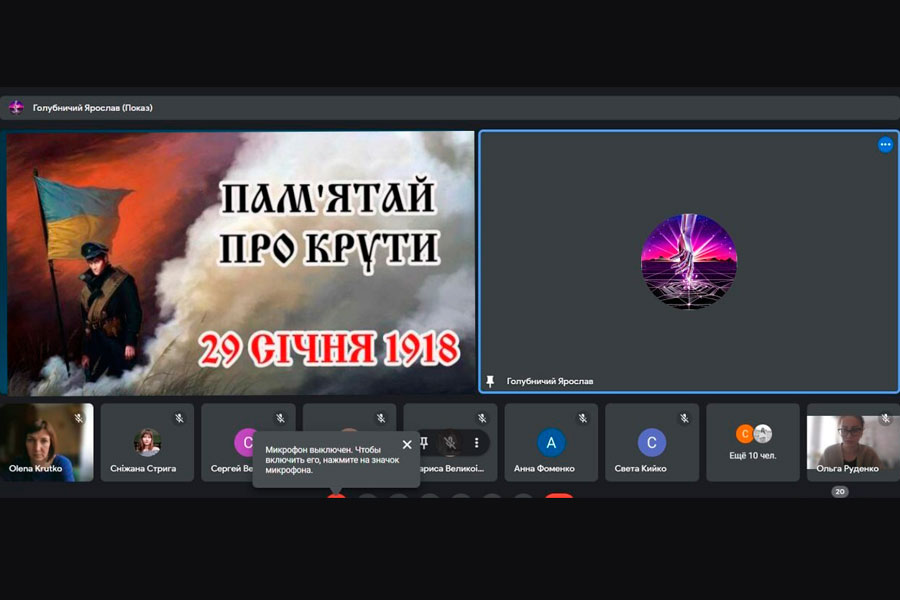The width and height of the screenshot is (900, 600).
Task: Click Анна Фоменко's blue letter A avatar
Action: pos(551,443)
